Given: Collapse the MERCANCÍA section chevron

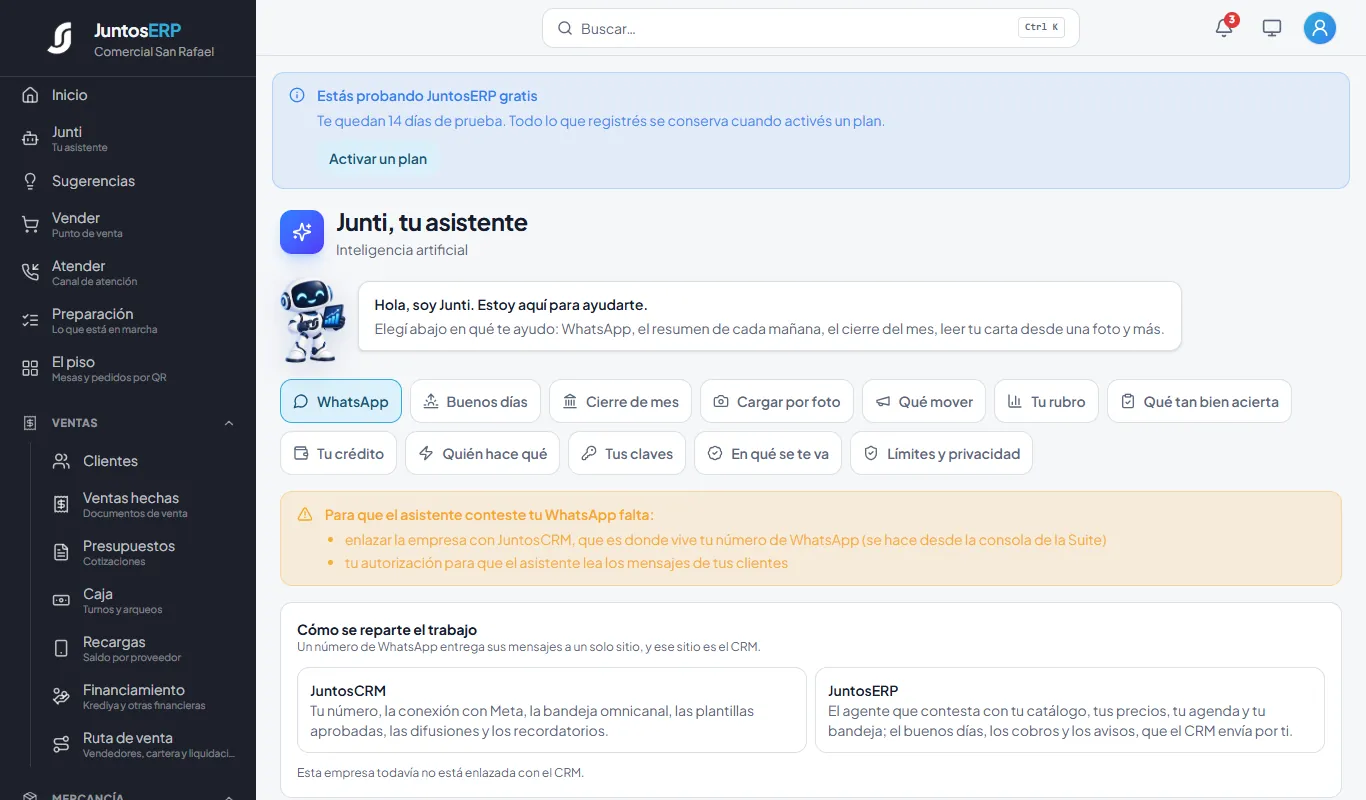Looking at the screenshot, I should (x=229, y=797).
